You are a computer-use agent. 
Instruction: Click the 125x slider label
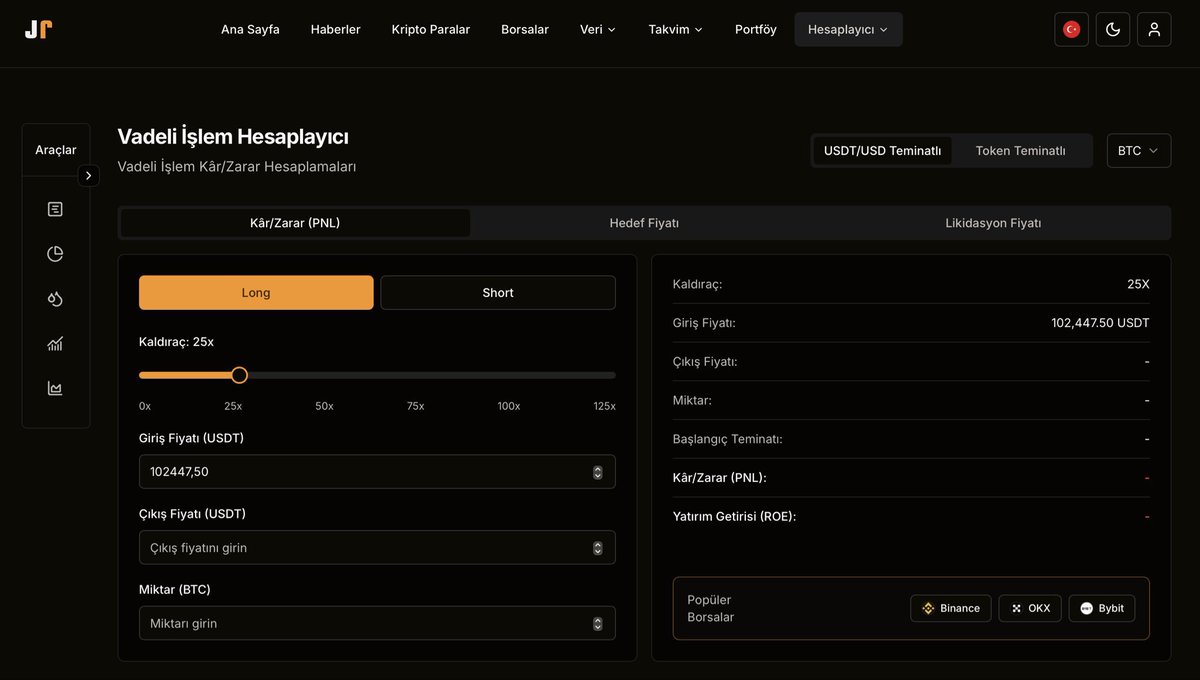(604, 406)
